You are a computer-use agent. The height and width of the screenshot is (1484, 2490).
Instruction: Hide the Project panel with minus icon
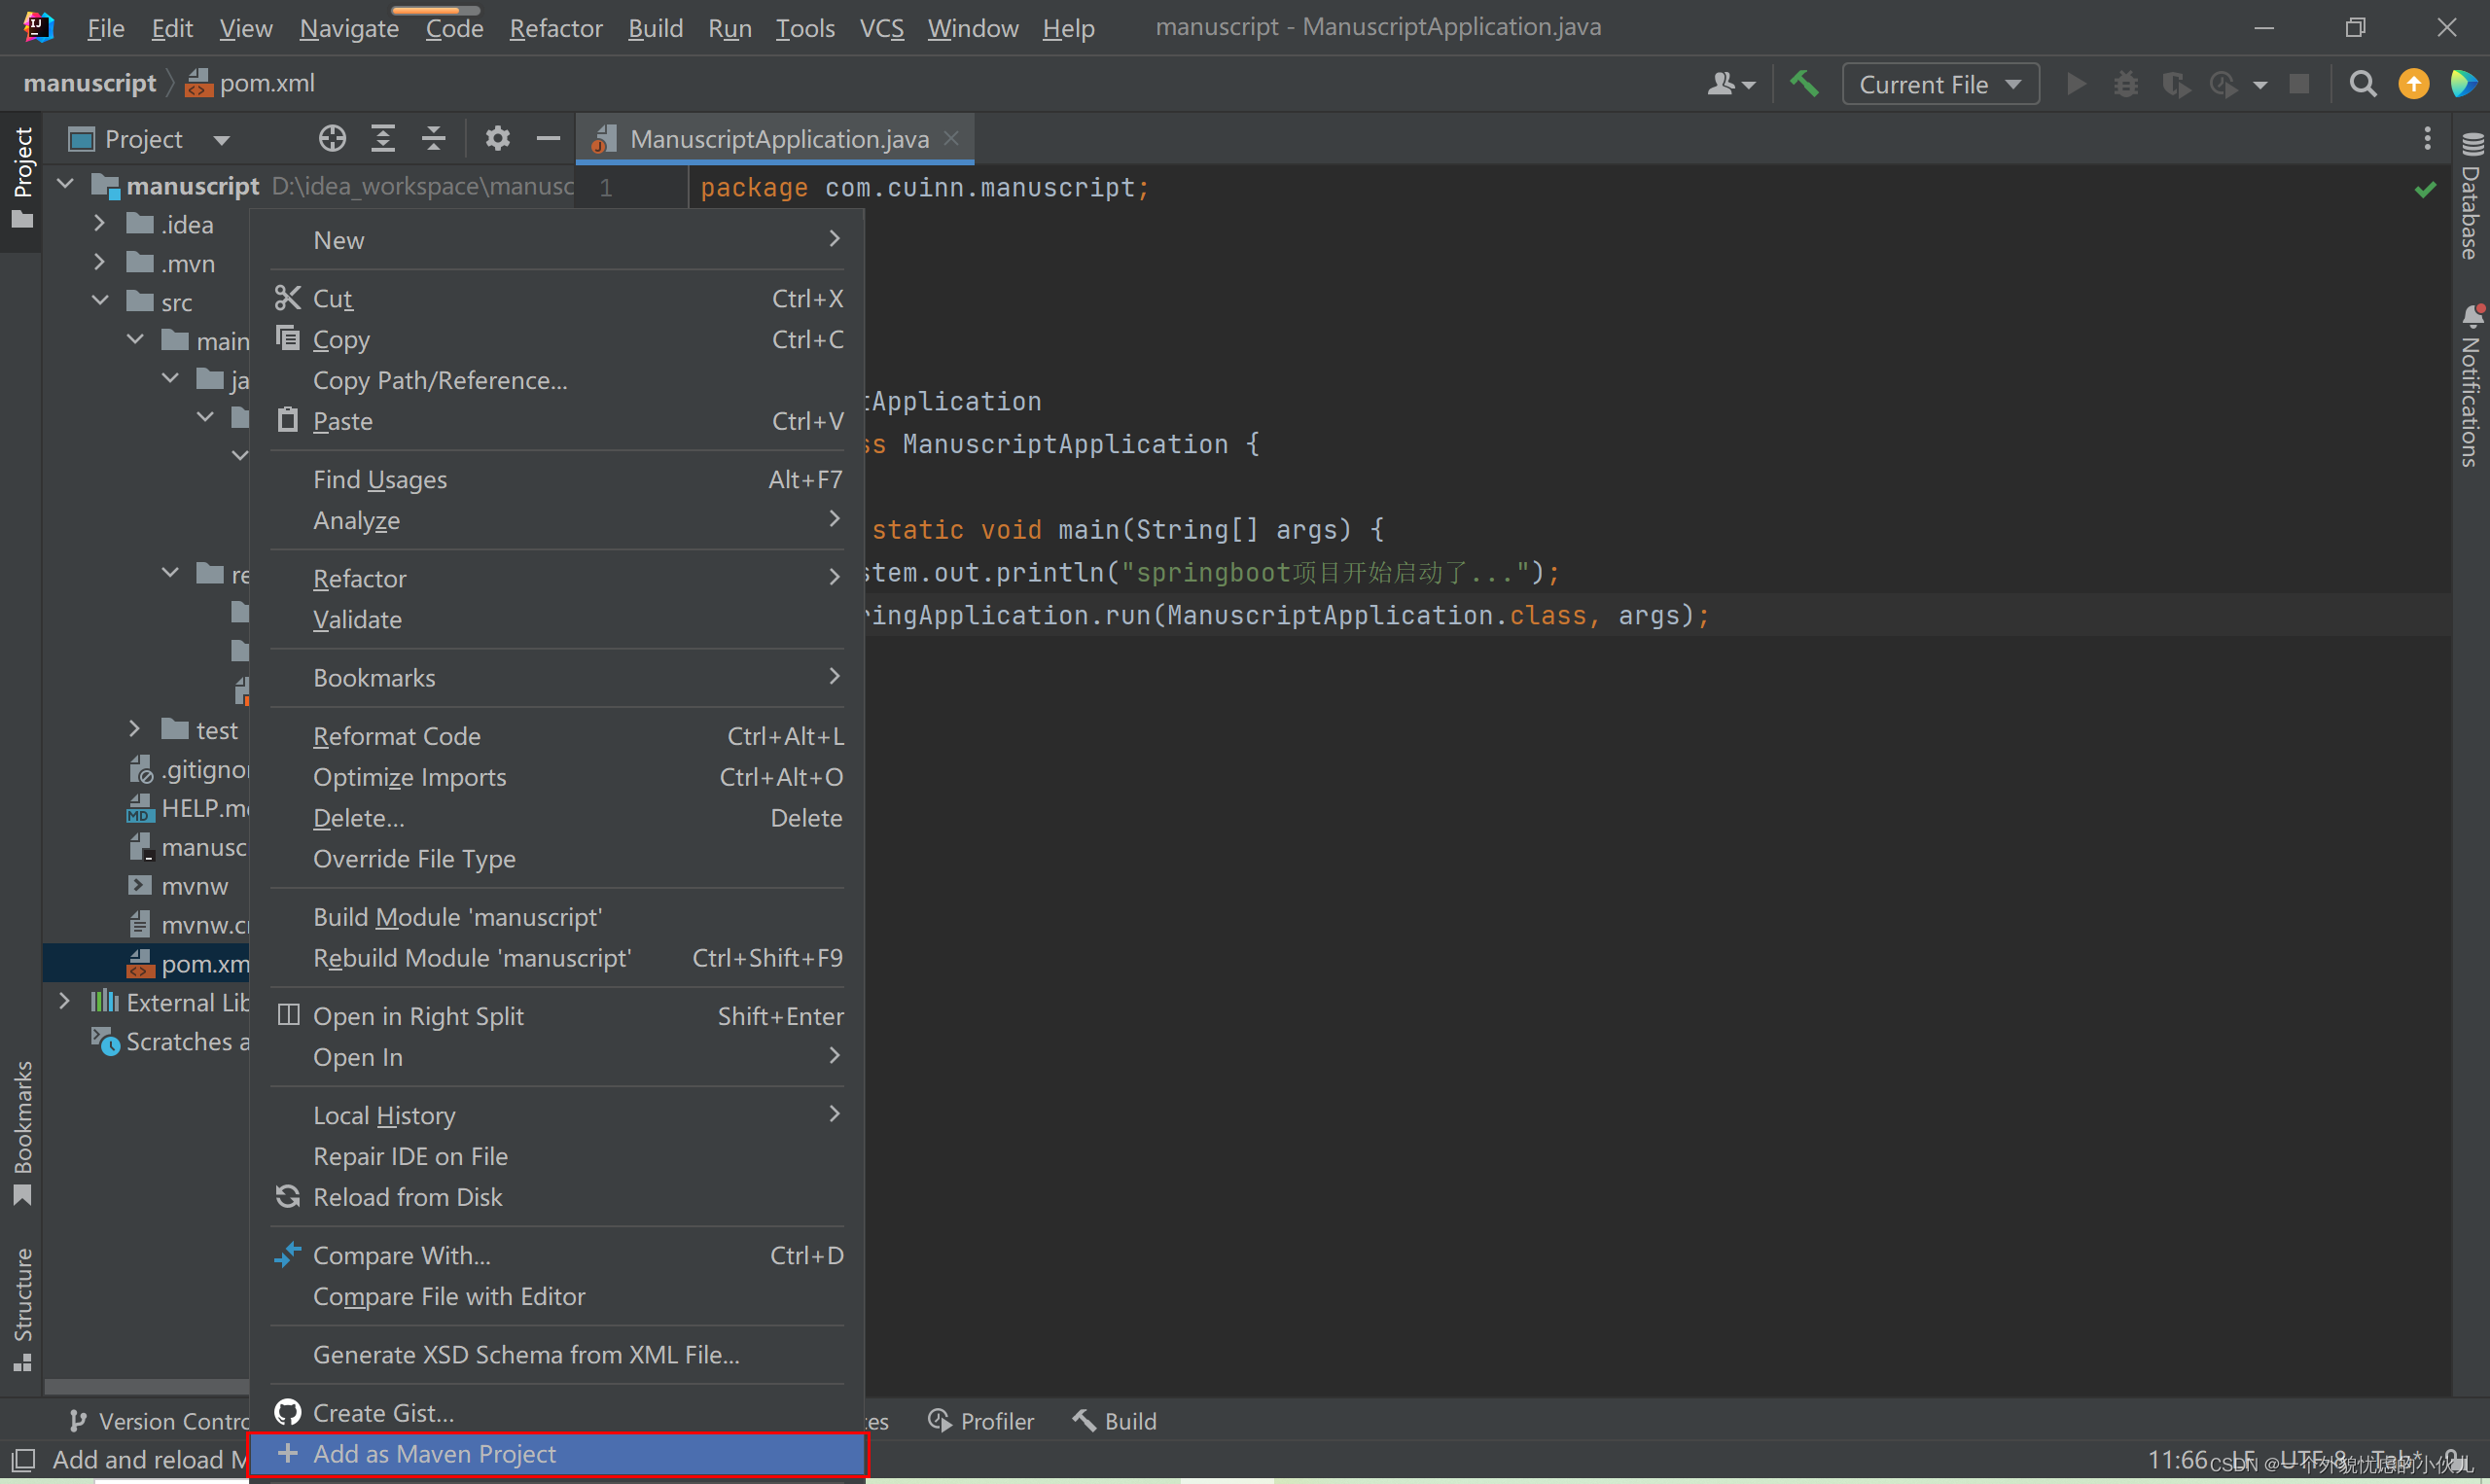pos(548,139)
